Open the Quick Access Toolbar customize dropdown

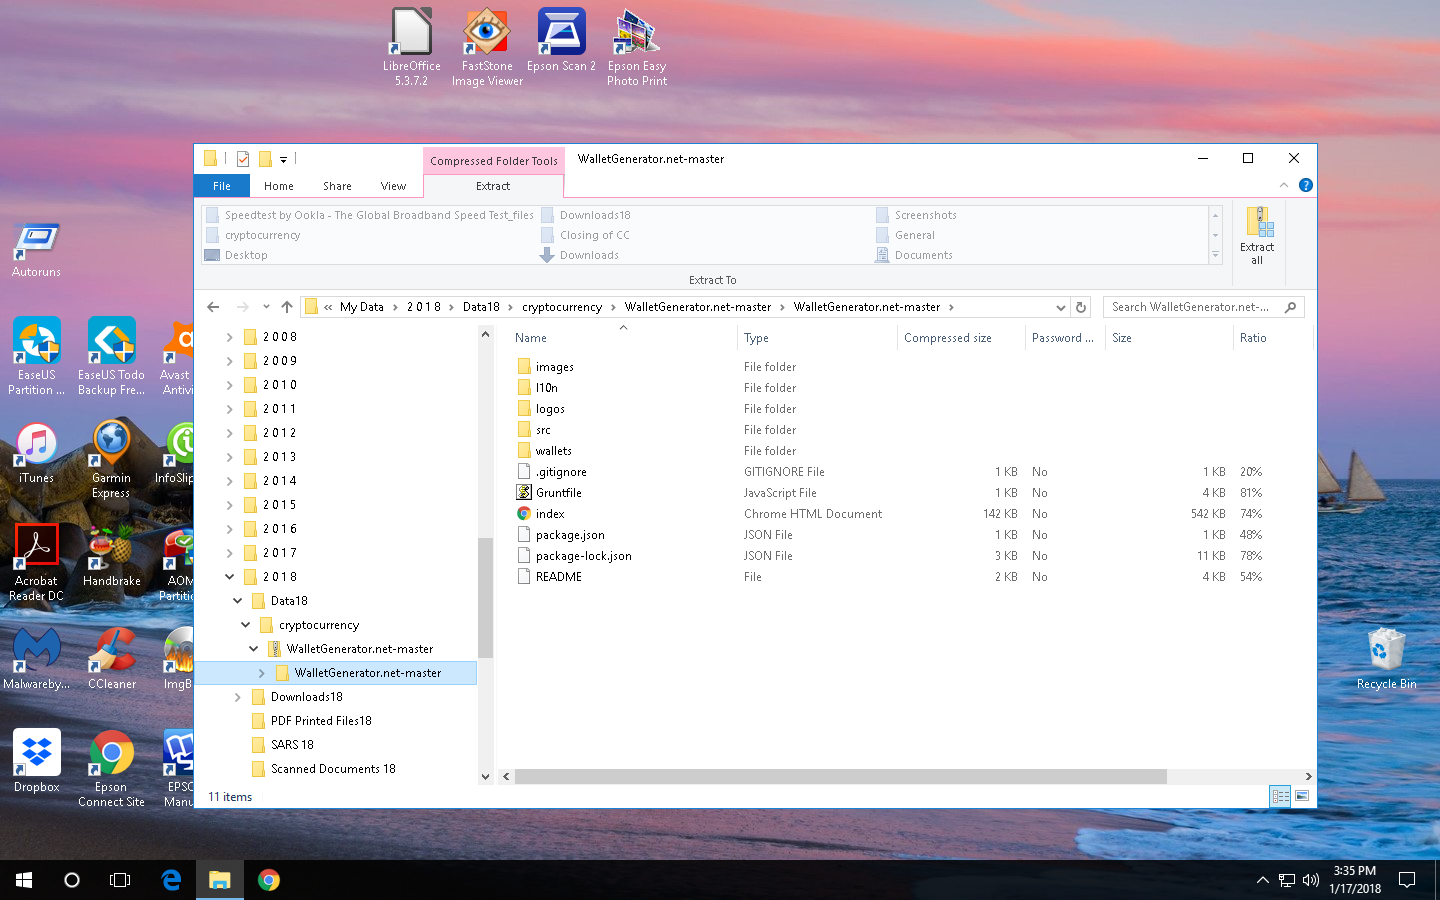coord(285,158)
